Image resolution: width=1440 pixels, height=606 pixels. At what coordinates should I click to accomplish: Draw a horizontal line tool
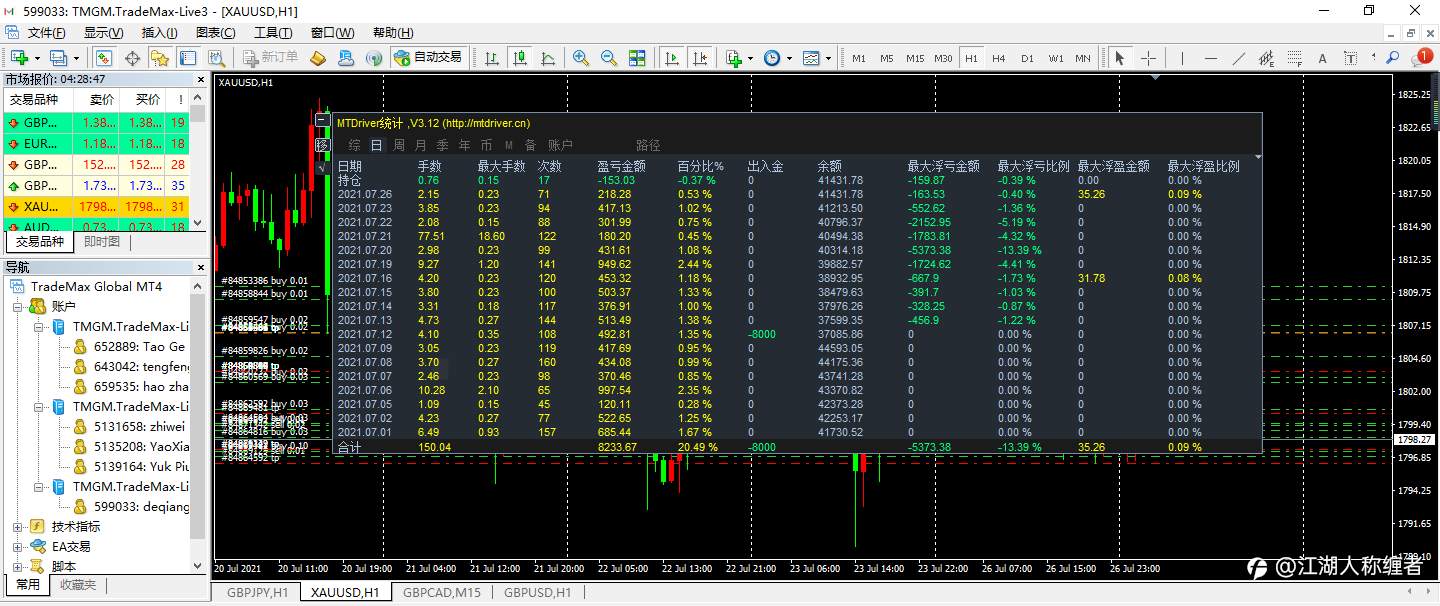click(x=1211, y=58)
